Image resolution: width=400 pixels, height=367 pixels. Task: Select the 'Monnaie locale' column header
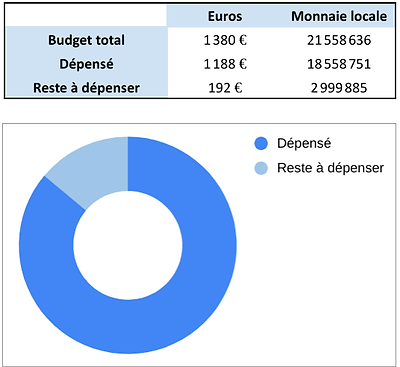click(x=339, y=16)
